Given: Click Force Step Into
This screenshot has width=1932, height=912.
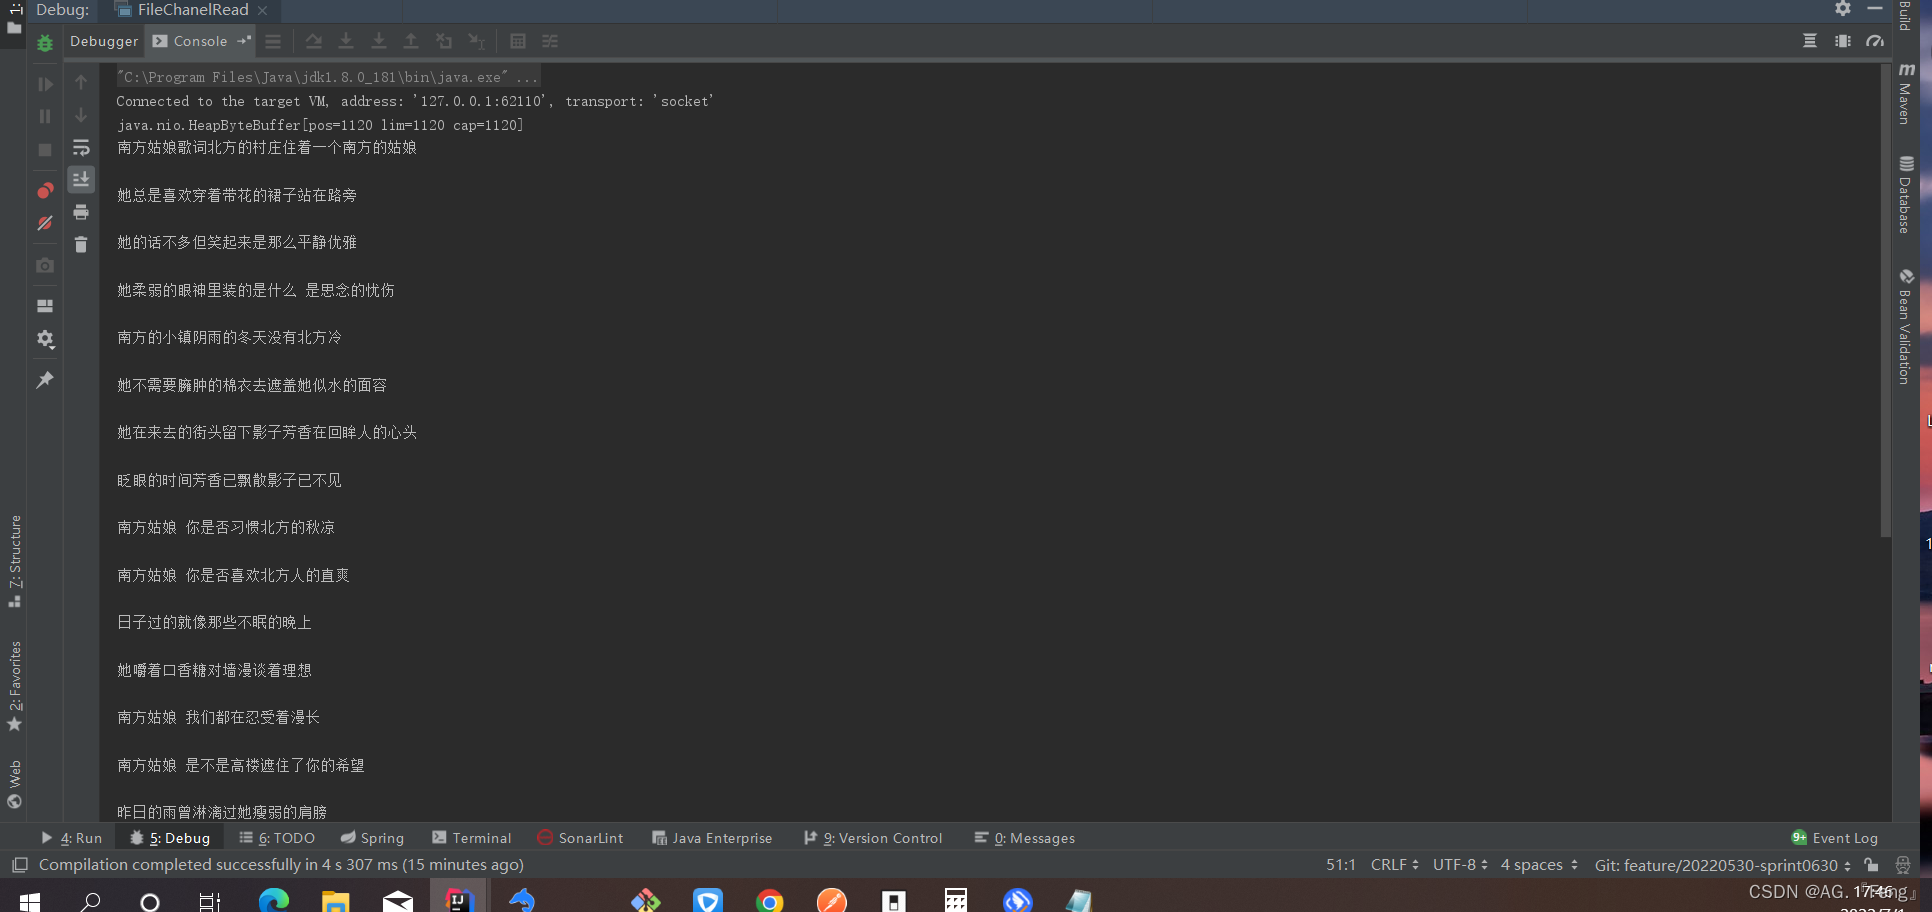Looking at the screenshot, I should pos(379,41).
